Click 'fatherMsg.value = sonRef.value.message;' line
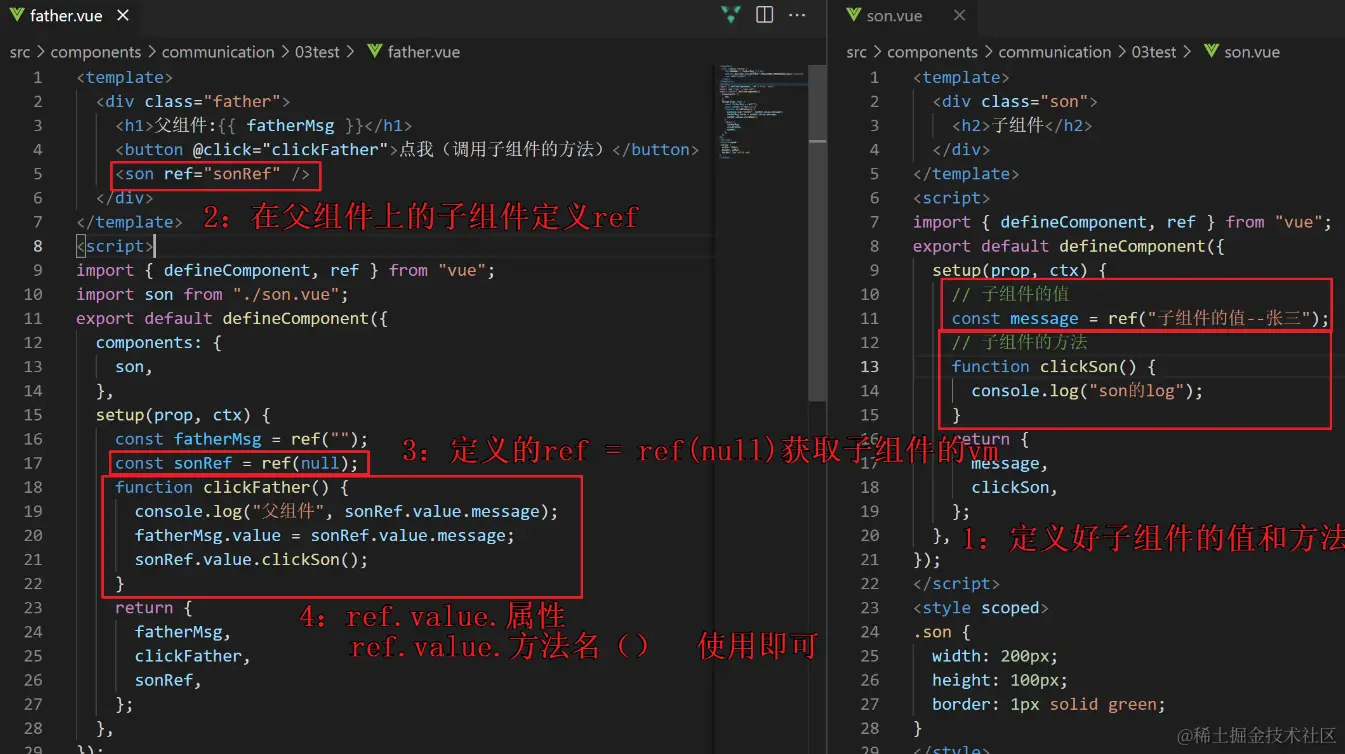The image size is (1345, 754). (x=325, y=535)
